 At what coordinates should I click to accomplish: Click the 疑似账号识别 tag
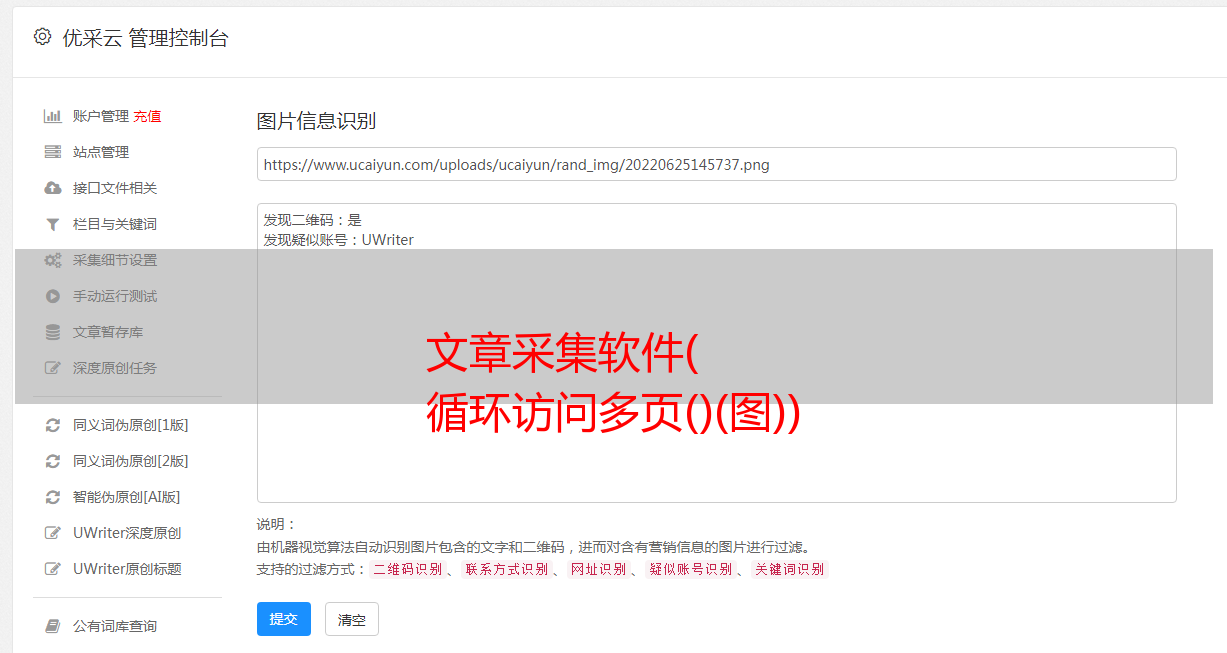pyautogui.click(x=690, y=569)
